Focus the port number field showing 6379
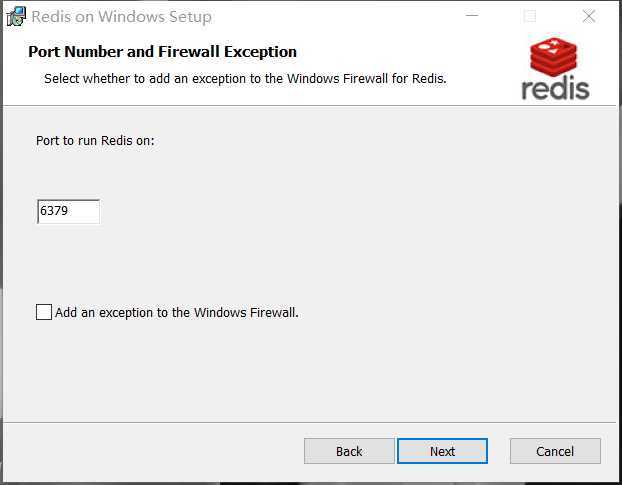622x485 pixels. pyautogui.click(x=68, y=211)
